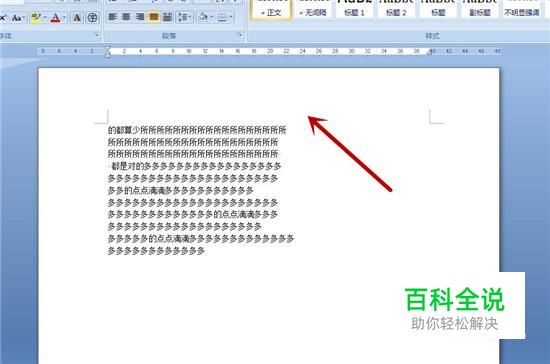Center the paragraph text
550x364 pixels.
point(126,16)
